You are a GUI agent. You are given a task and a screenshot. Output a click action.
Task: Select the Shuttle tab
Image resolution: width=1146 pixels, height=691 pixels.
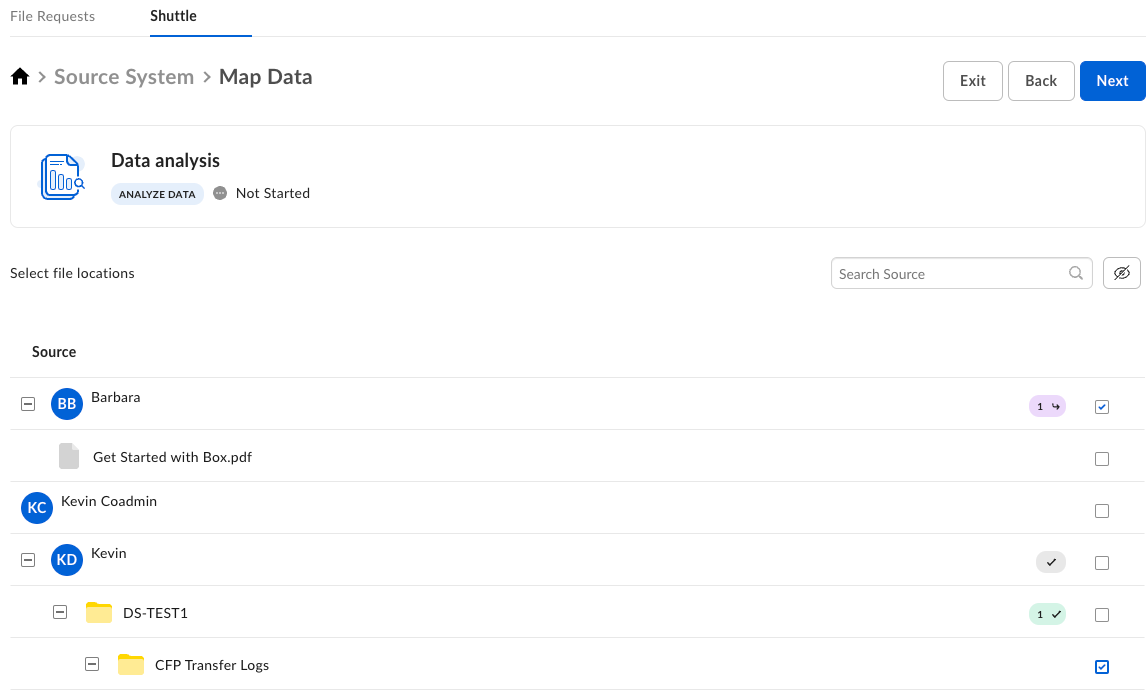[173, 16]
